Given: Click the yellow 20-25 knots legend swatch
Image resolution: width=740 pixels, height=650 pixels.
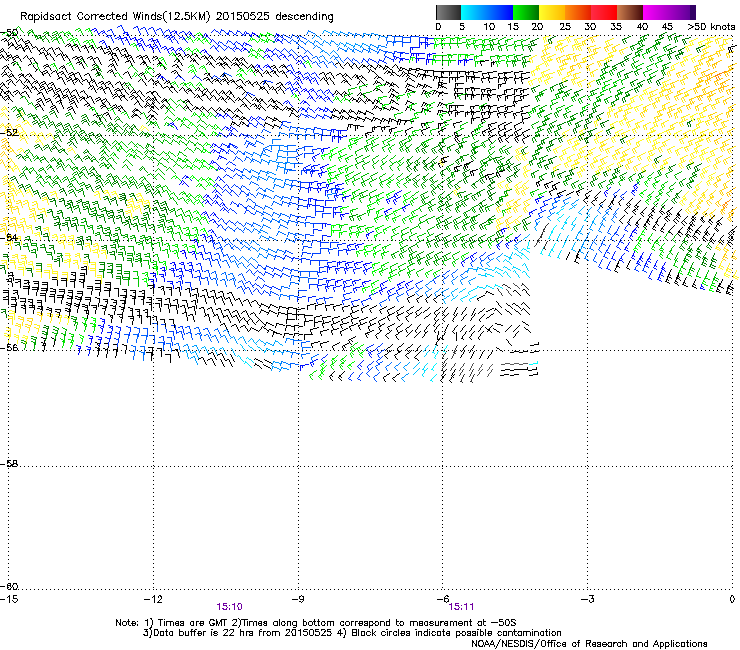Looking at the screenshot, I should (x=552, y=12).
